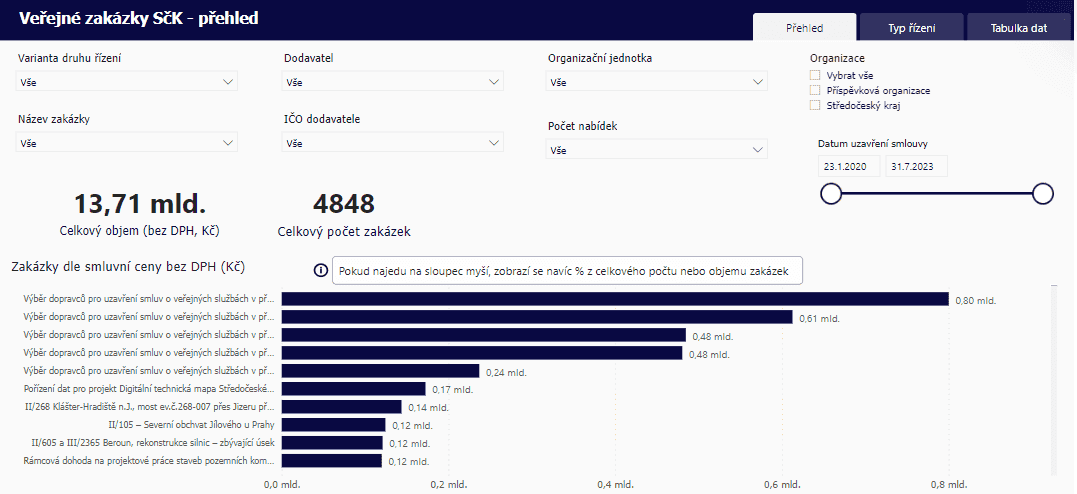Check the 'Vybrat vše' checkbox
Image resolution: width=1077 pixels, height=494 pixels.
(815, 75)
